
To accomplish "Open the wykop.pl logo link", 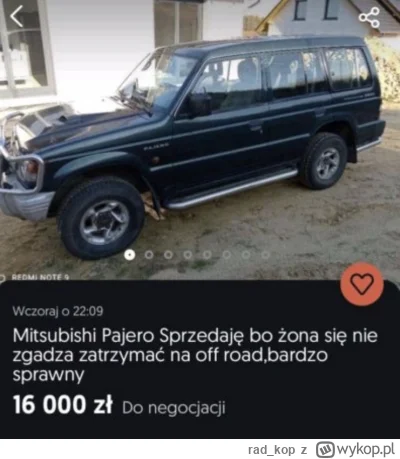I will (x=326, y=450).
